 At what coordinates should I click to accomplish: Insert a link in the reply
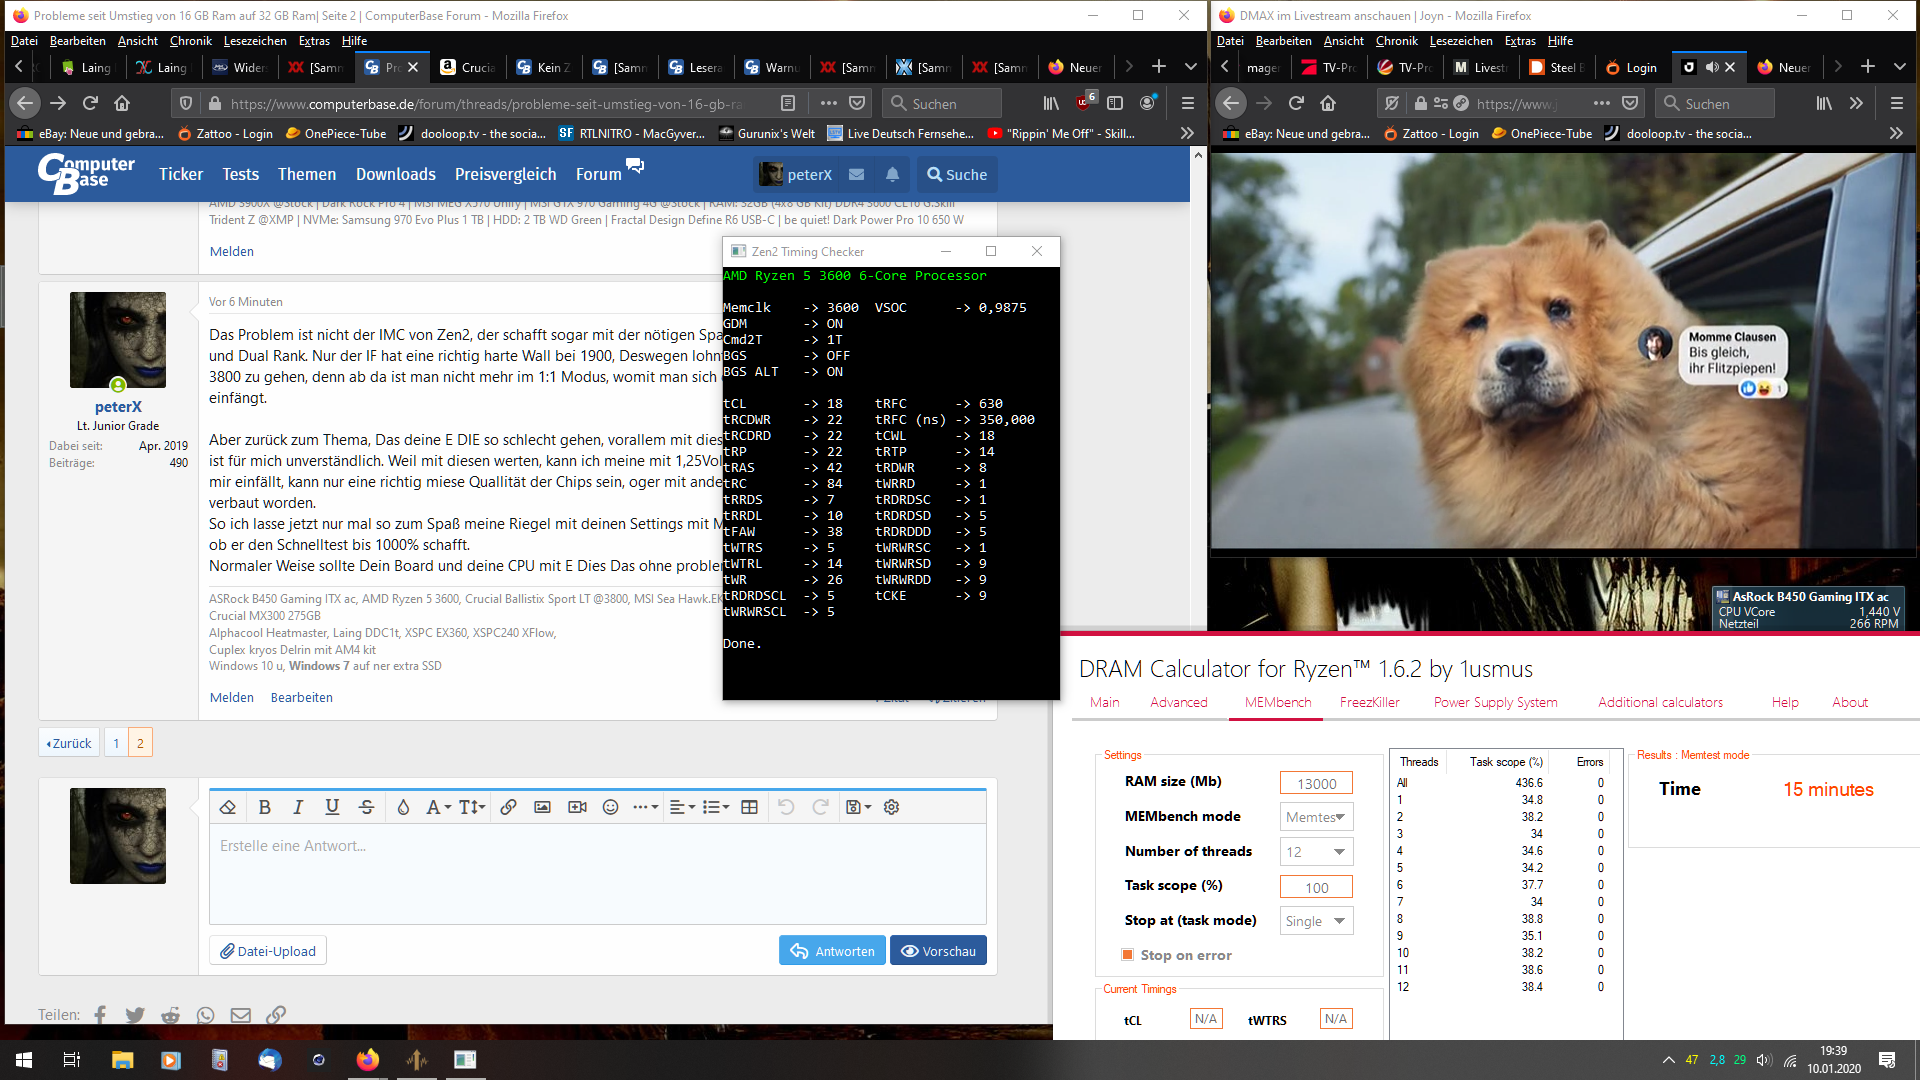point(508,807)
